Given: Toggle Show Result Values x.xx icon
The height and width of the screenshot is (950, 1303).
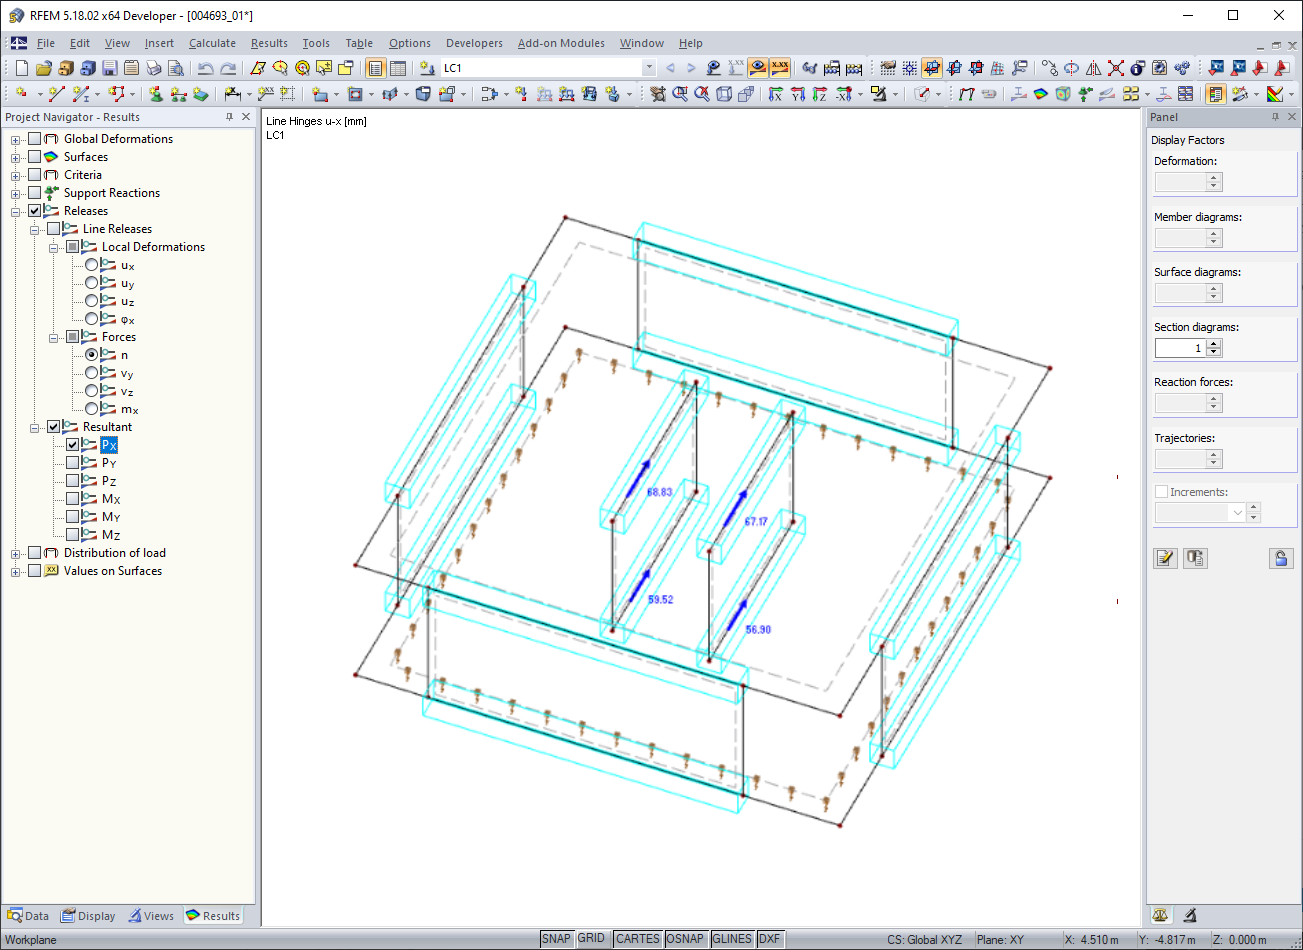Looking at the screenshot, I should (x=780, y=68).
